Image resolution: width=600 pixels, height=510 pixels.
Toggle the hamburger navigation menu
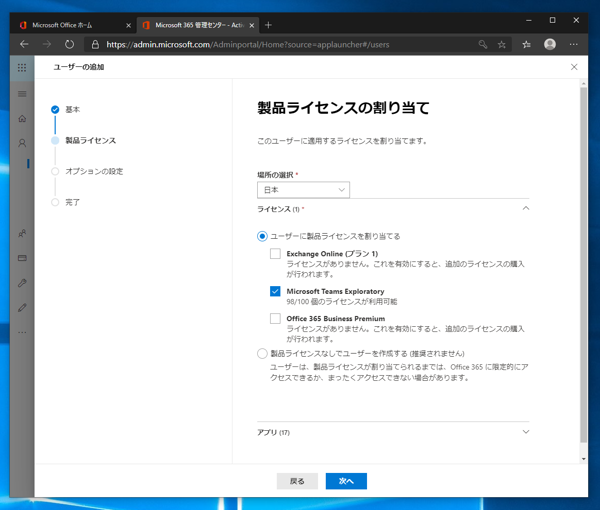22,94
